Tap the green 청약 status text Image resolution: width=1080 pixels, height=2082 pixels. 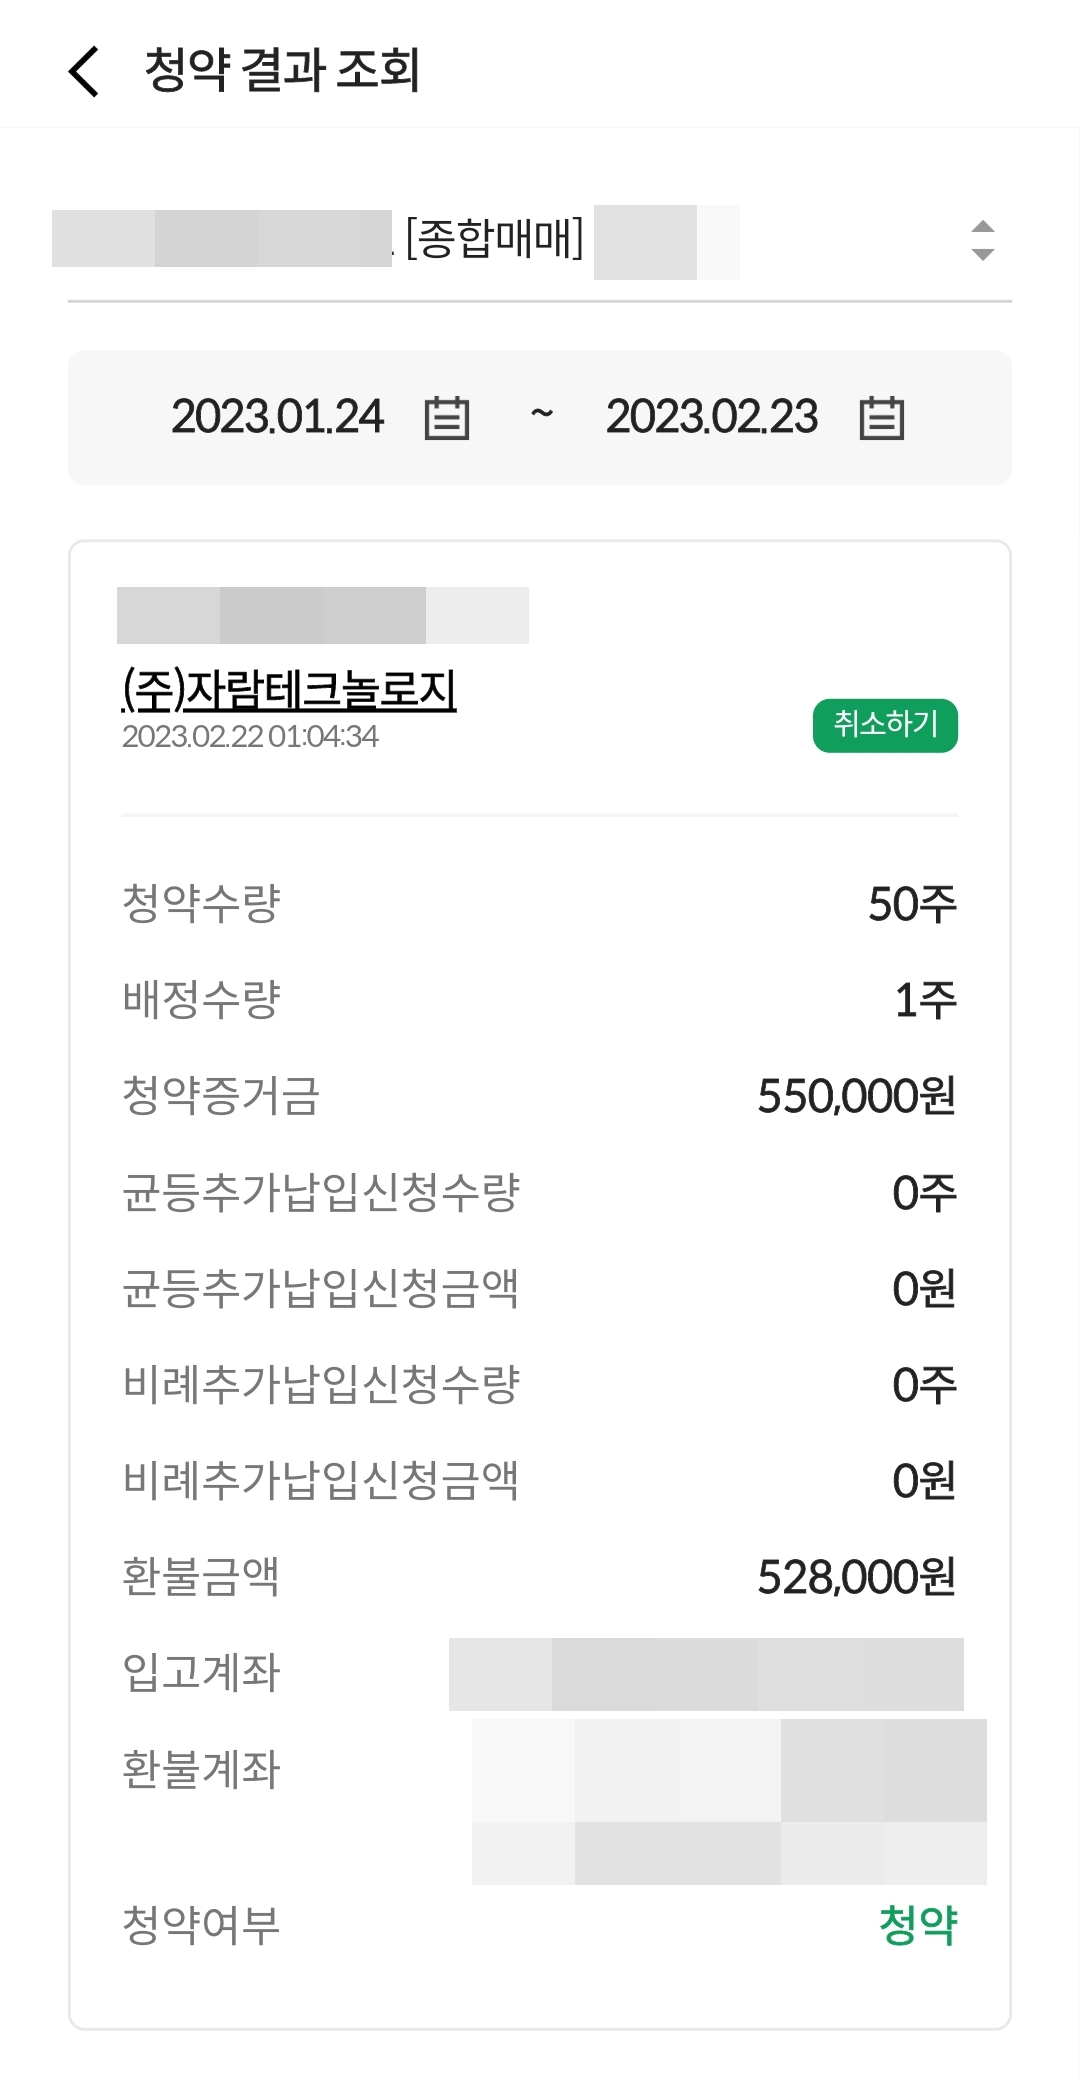[x=918, y=1925]
